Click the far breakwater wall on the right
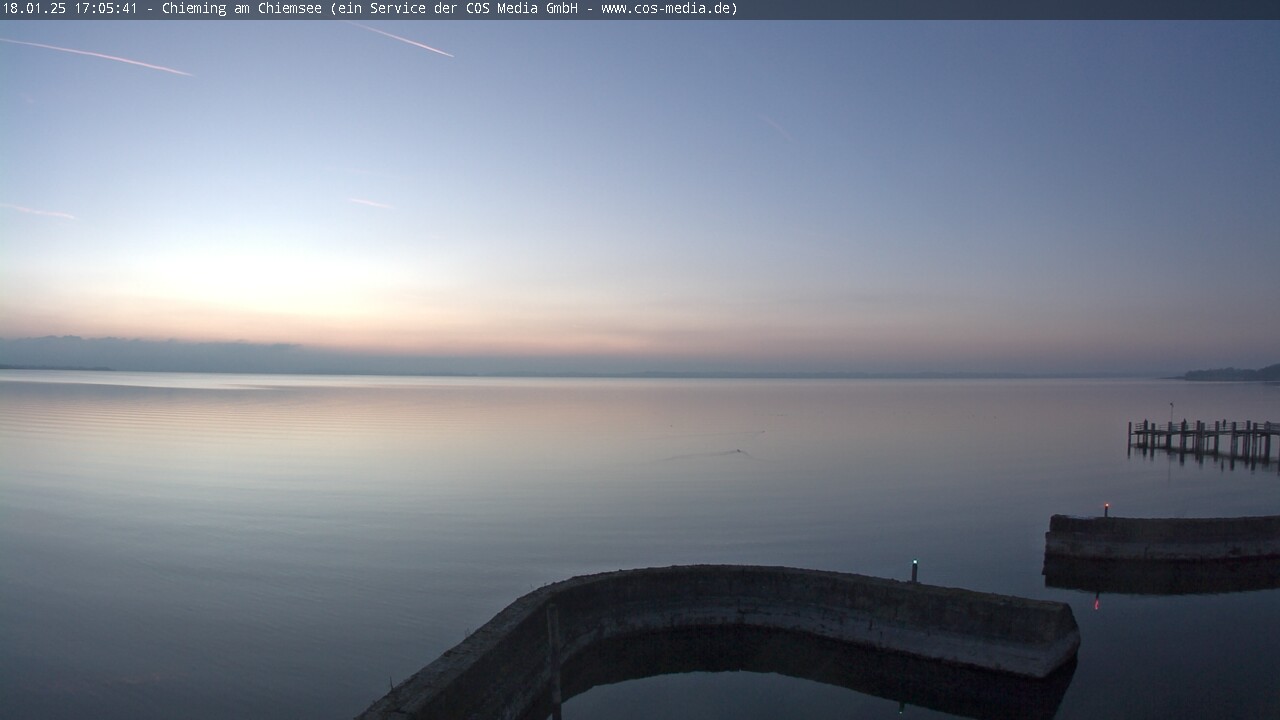 click(x=1160, y=535)
